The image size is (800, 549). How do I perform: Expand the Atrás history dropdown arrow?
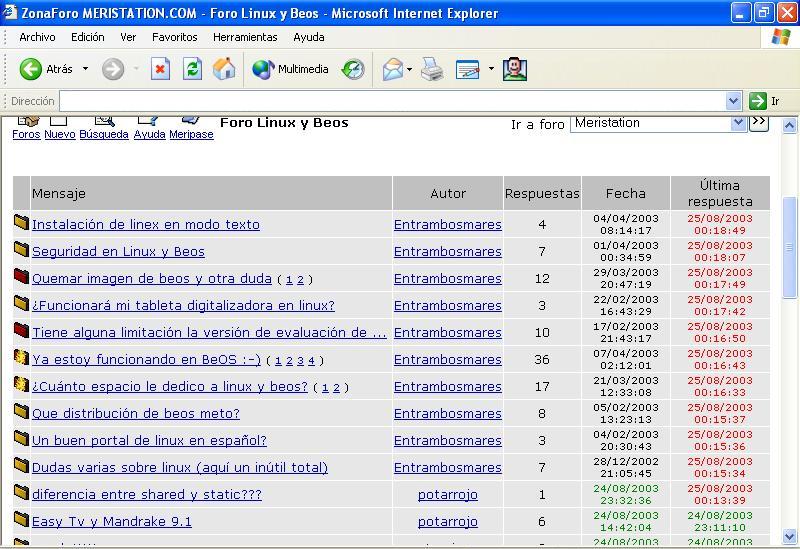[x=85, y=68]
